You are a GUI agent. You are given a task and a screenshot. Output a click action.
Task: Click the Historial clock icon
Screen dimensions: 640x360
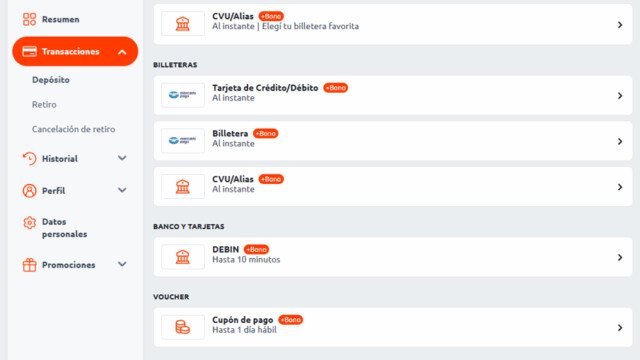[29, 158]
